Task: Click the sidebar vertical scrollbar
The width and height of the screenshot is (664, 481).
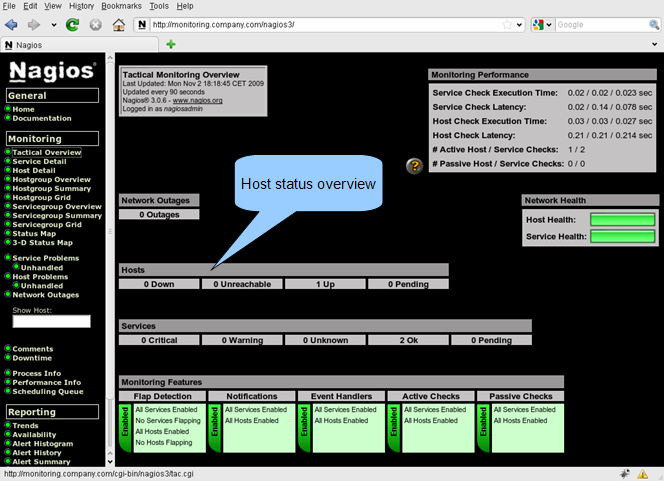Action: 110,231
